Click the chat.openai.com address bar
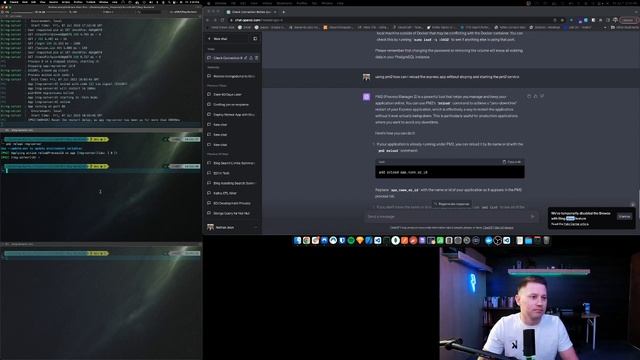 (392, 20)
